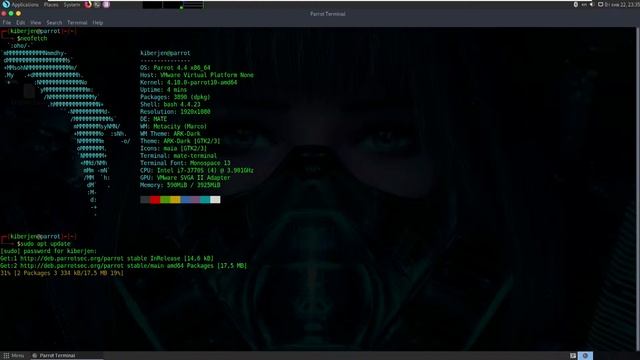The width and height of the screenshot is (640, 360).
Task: Open the terminal View menu
Action: [36, 23]
